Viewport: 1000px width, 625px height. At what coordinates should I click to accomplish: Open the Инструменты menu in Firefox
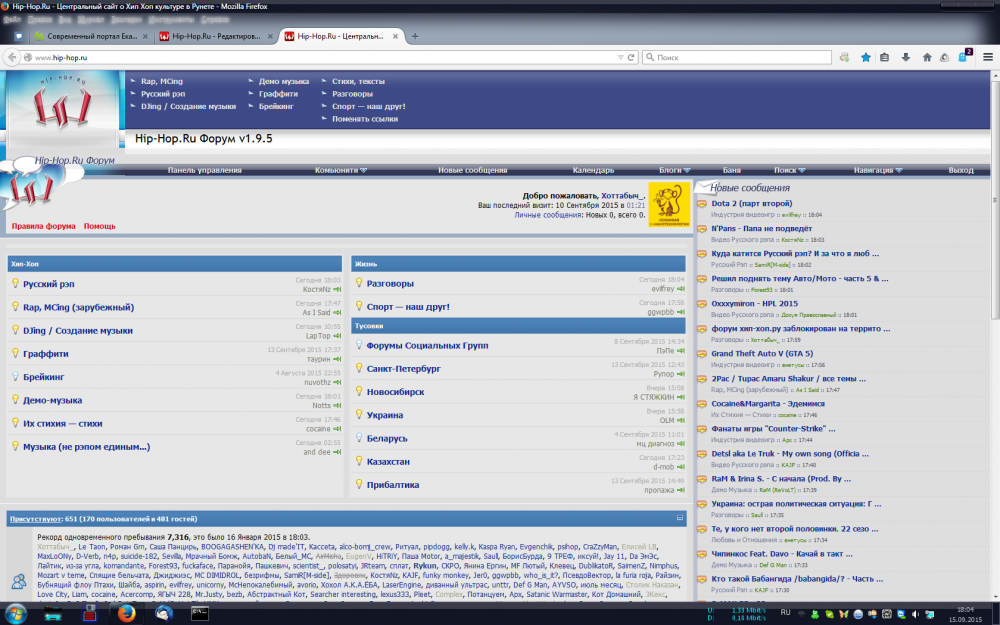point(171,20)
